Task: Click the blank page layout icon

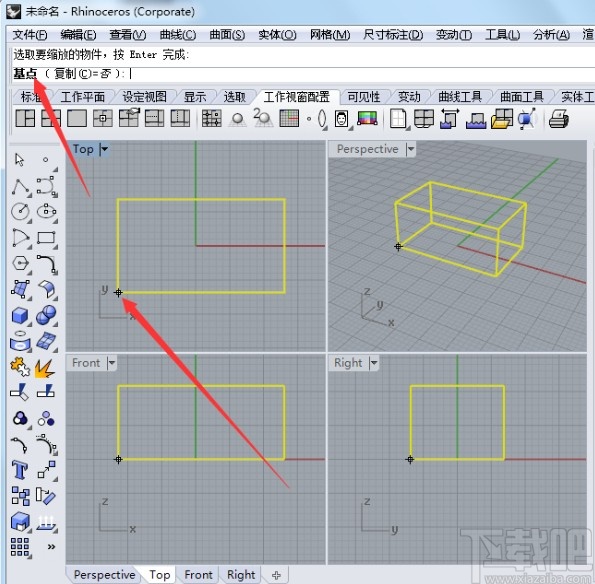Action: [x=398, y=119]
